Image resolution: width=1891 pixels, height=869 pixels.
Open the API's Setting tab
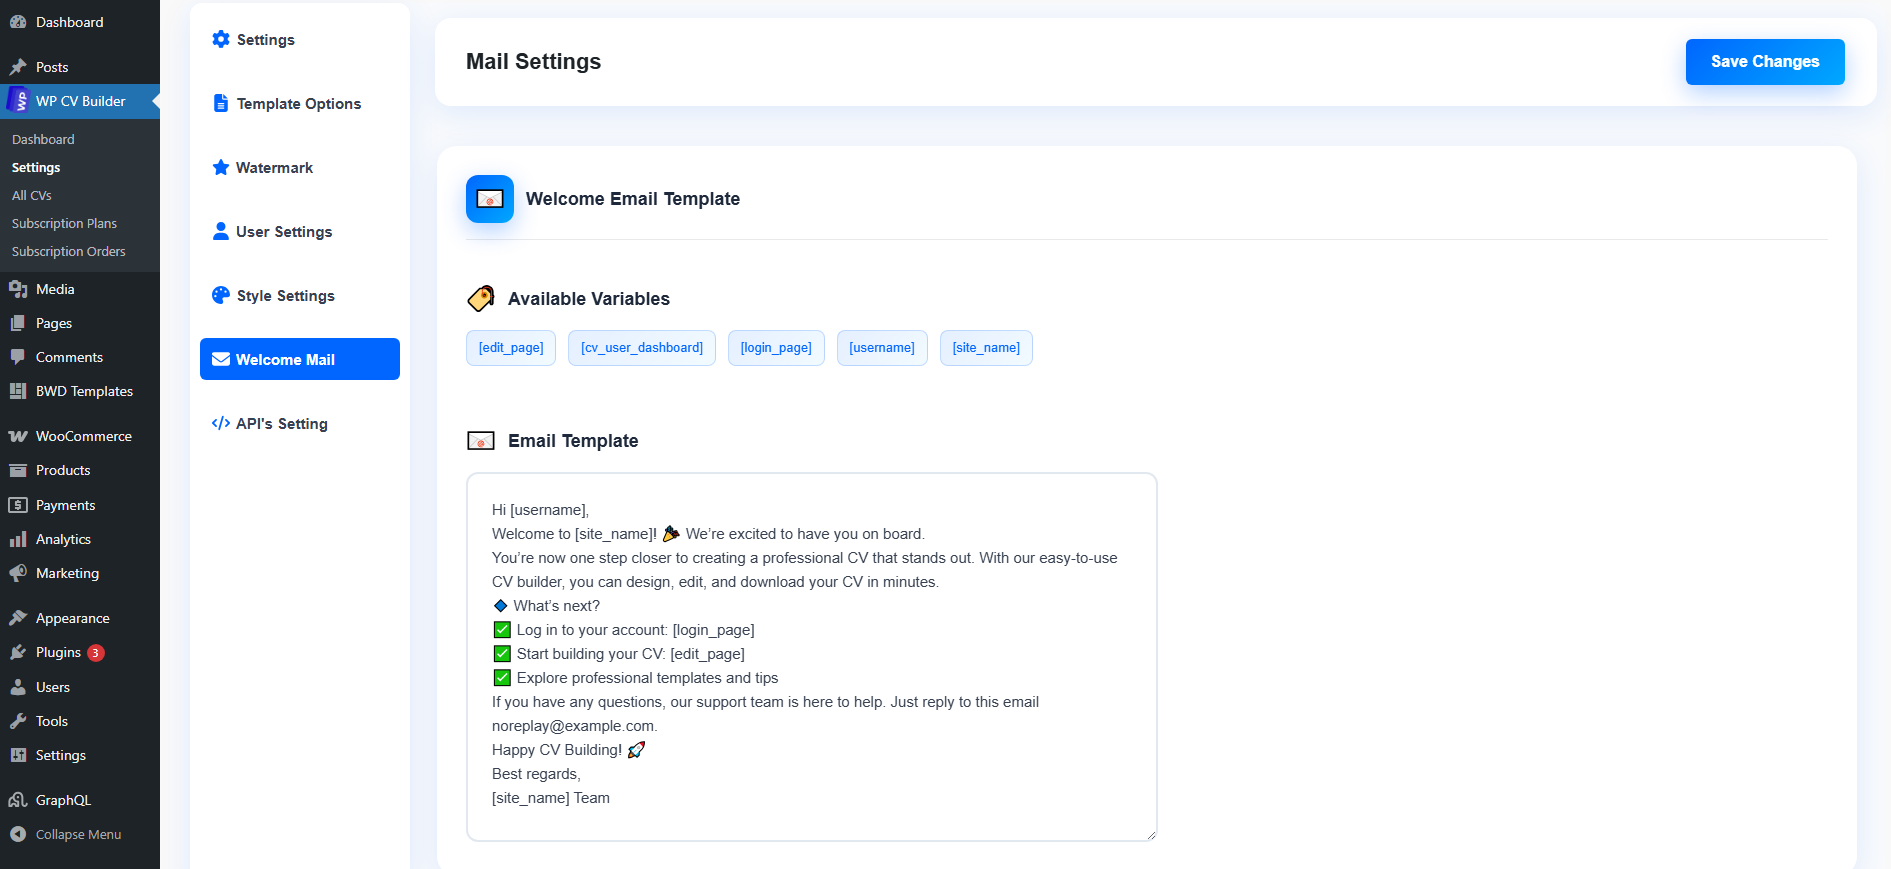(x=300, y=423)
